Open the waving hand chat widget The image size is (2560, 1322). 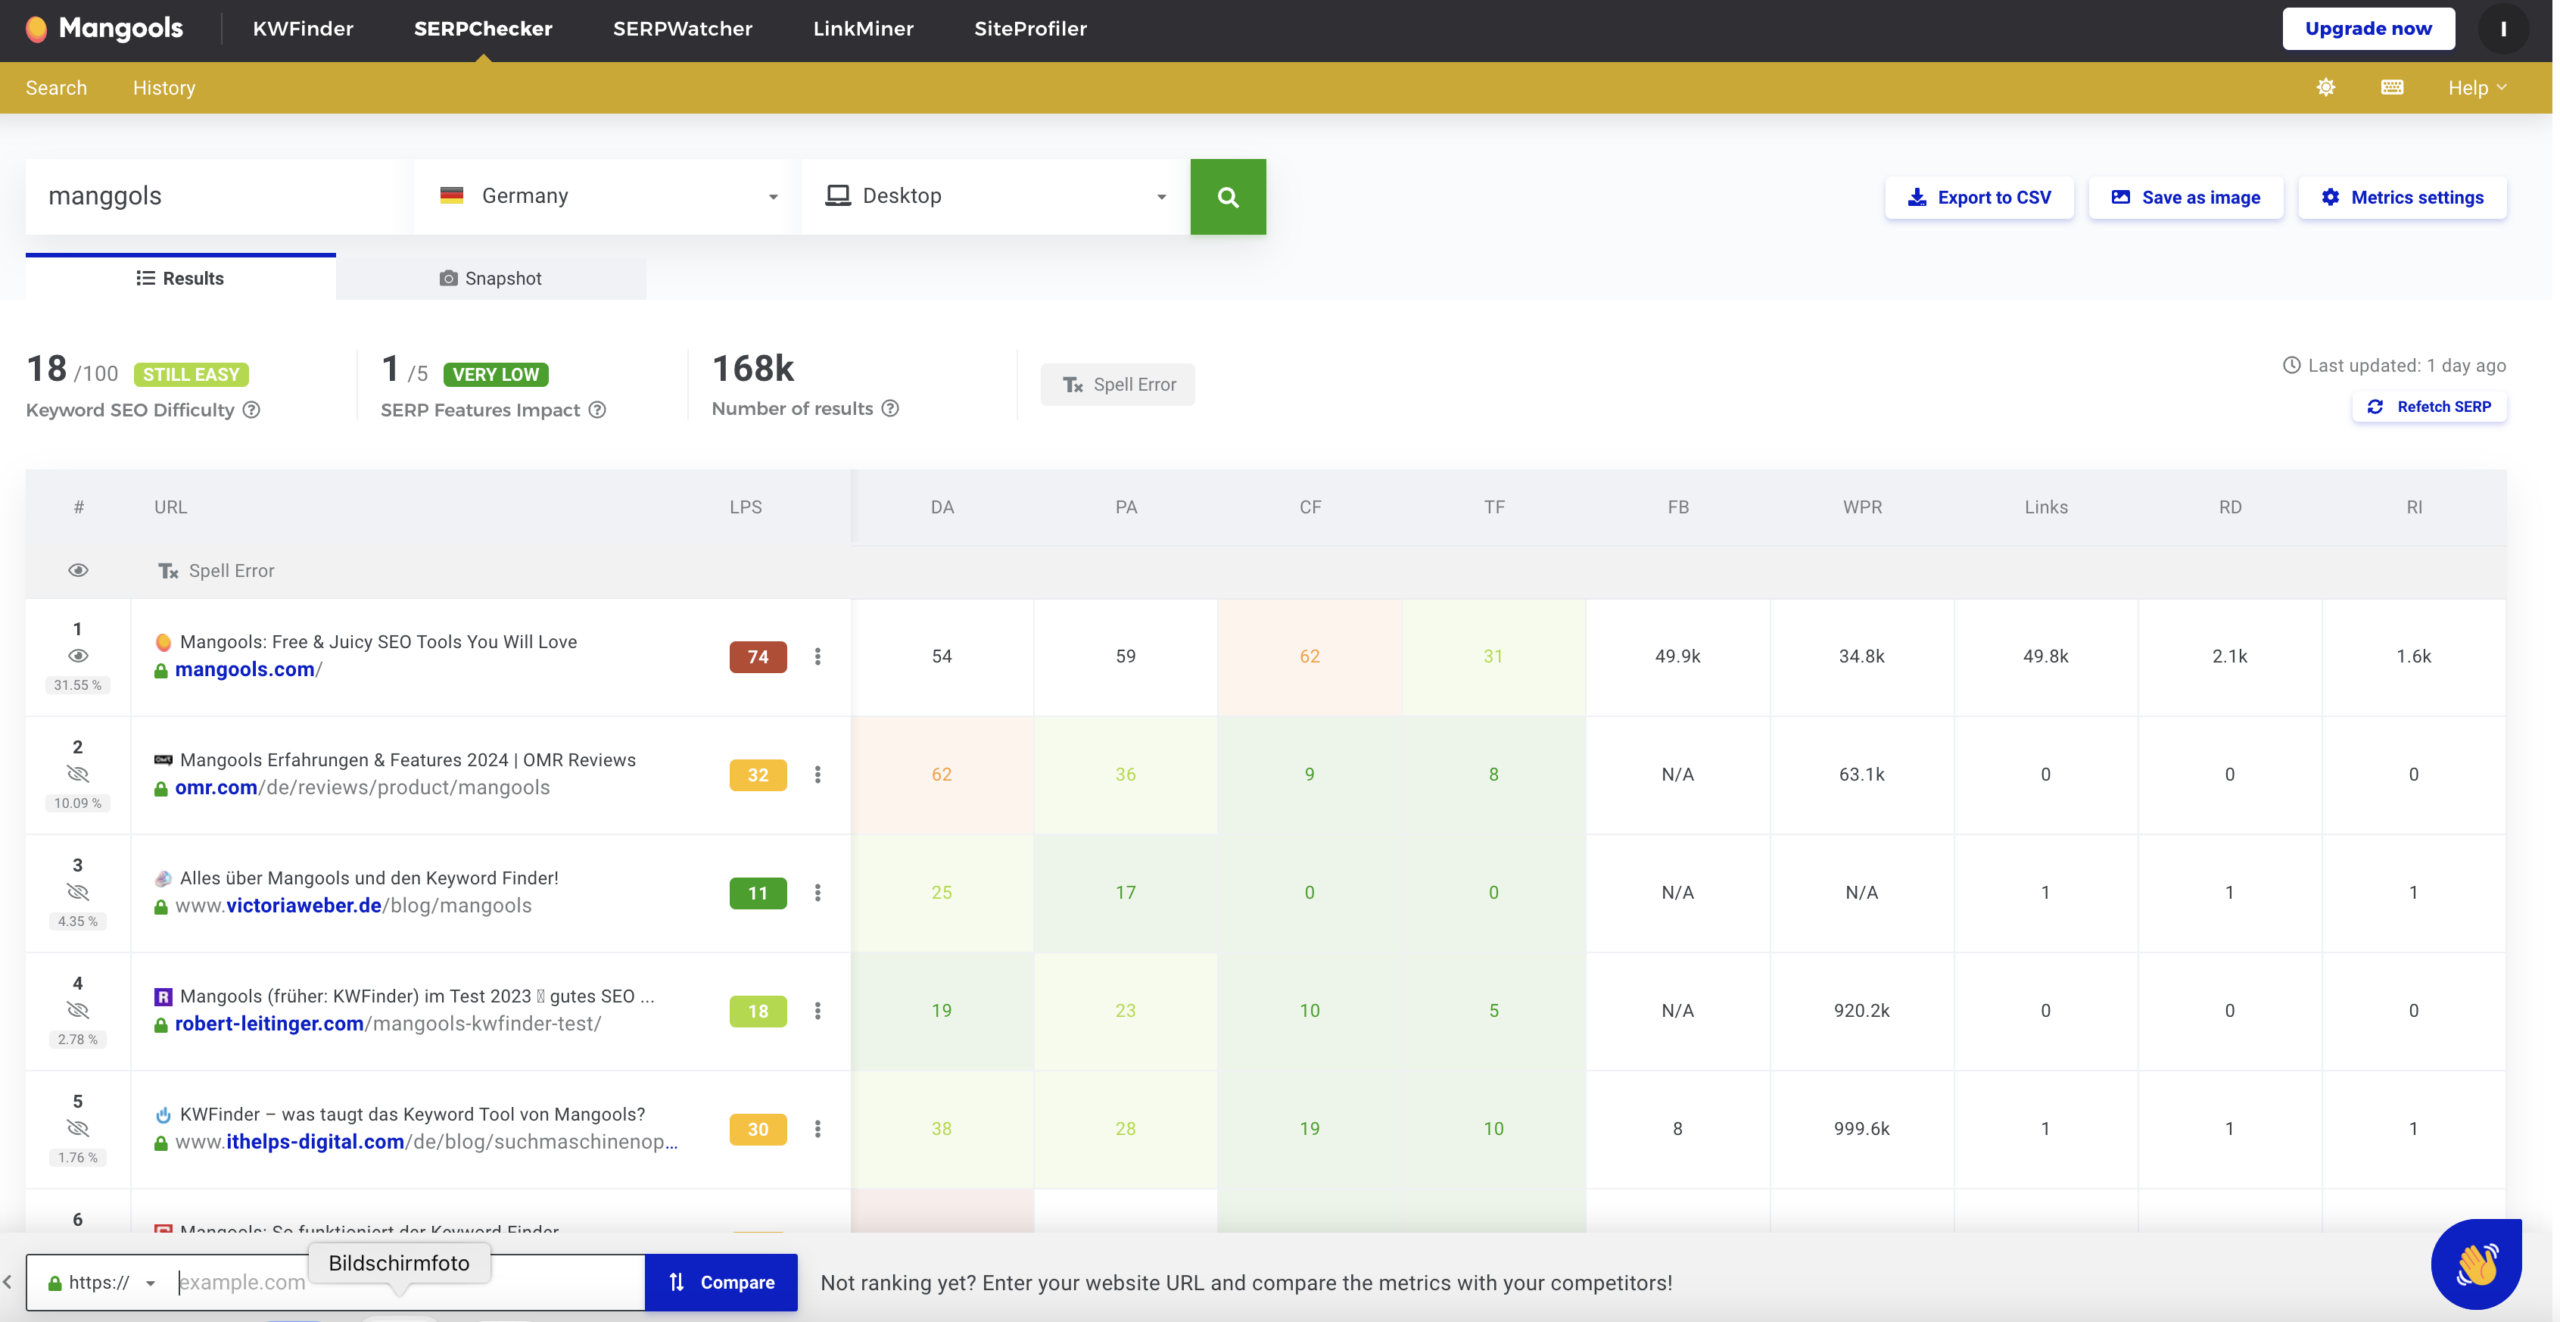[2476, 1264]
